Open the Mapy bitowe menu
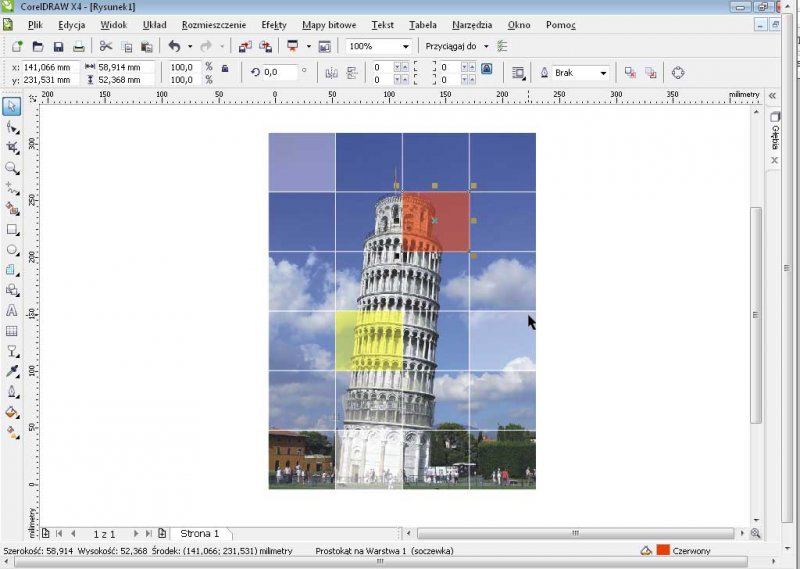 coord(328,24)
